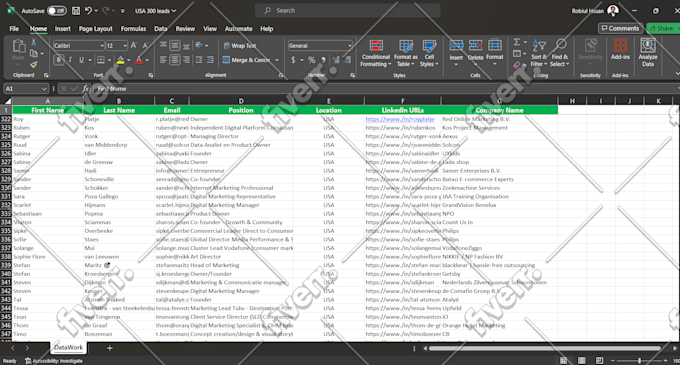680x365 pixels.
Task: Select the DataWork sheet tab
Action: pyautogui.click(x=69, y=348)
